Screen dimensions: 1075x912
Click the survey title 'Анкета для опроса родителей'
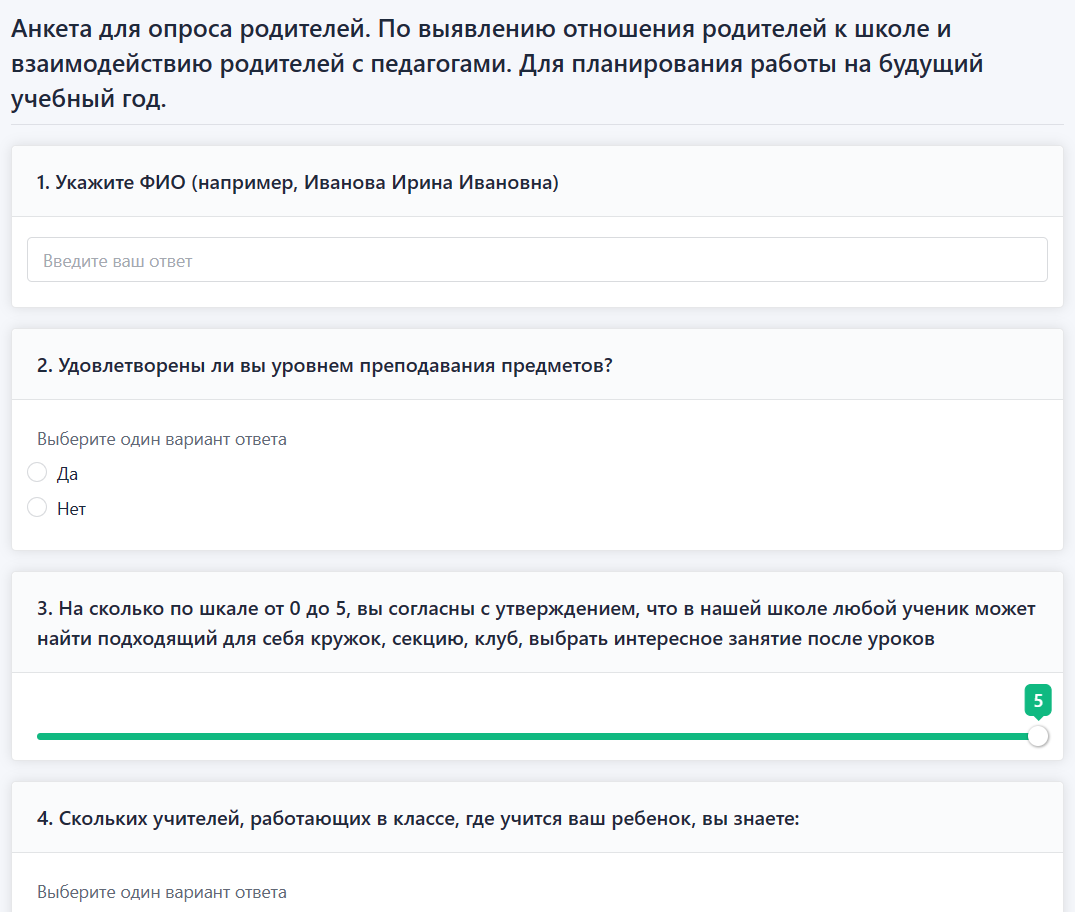[x=497, y=64]
